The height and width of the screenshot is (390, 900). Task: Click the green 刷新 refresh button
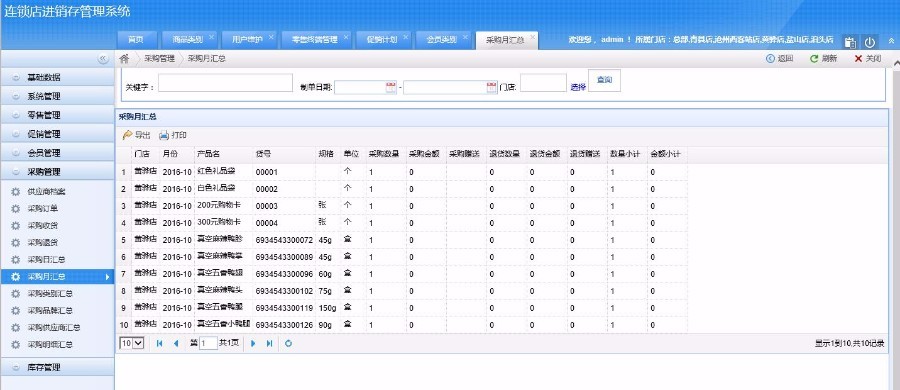823,59
